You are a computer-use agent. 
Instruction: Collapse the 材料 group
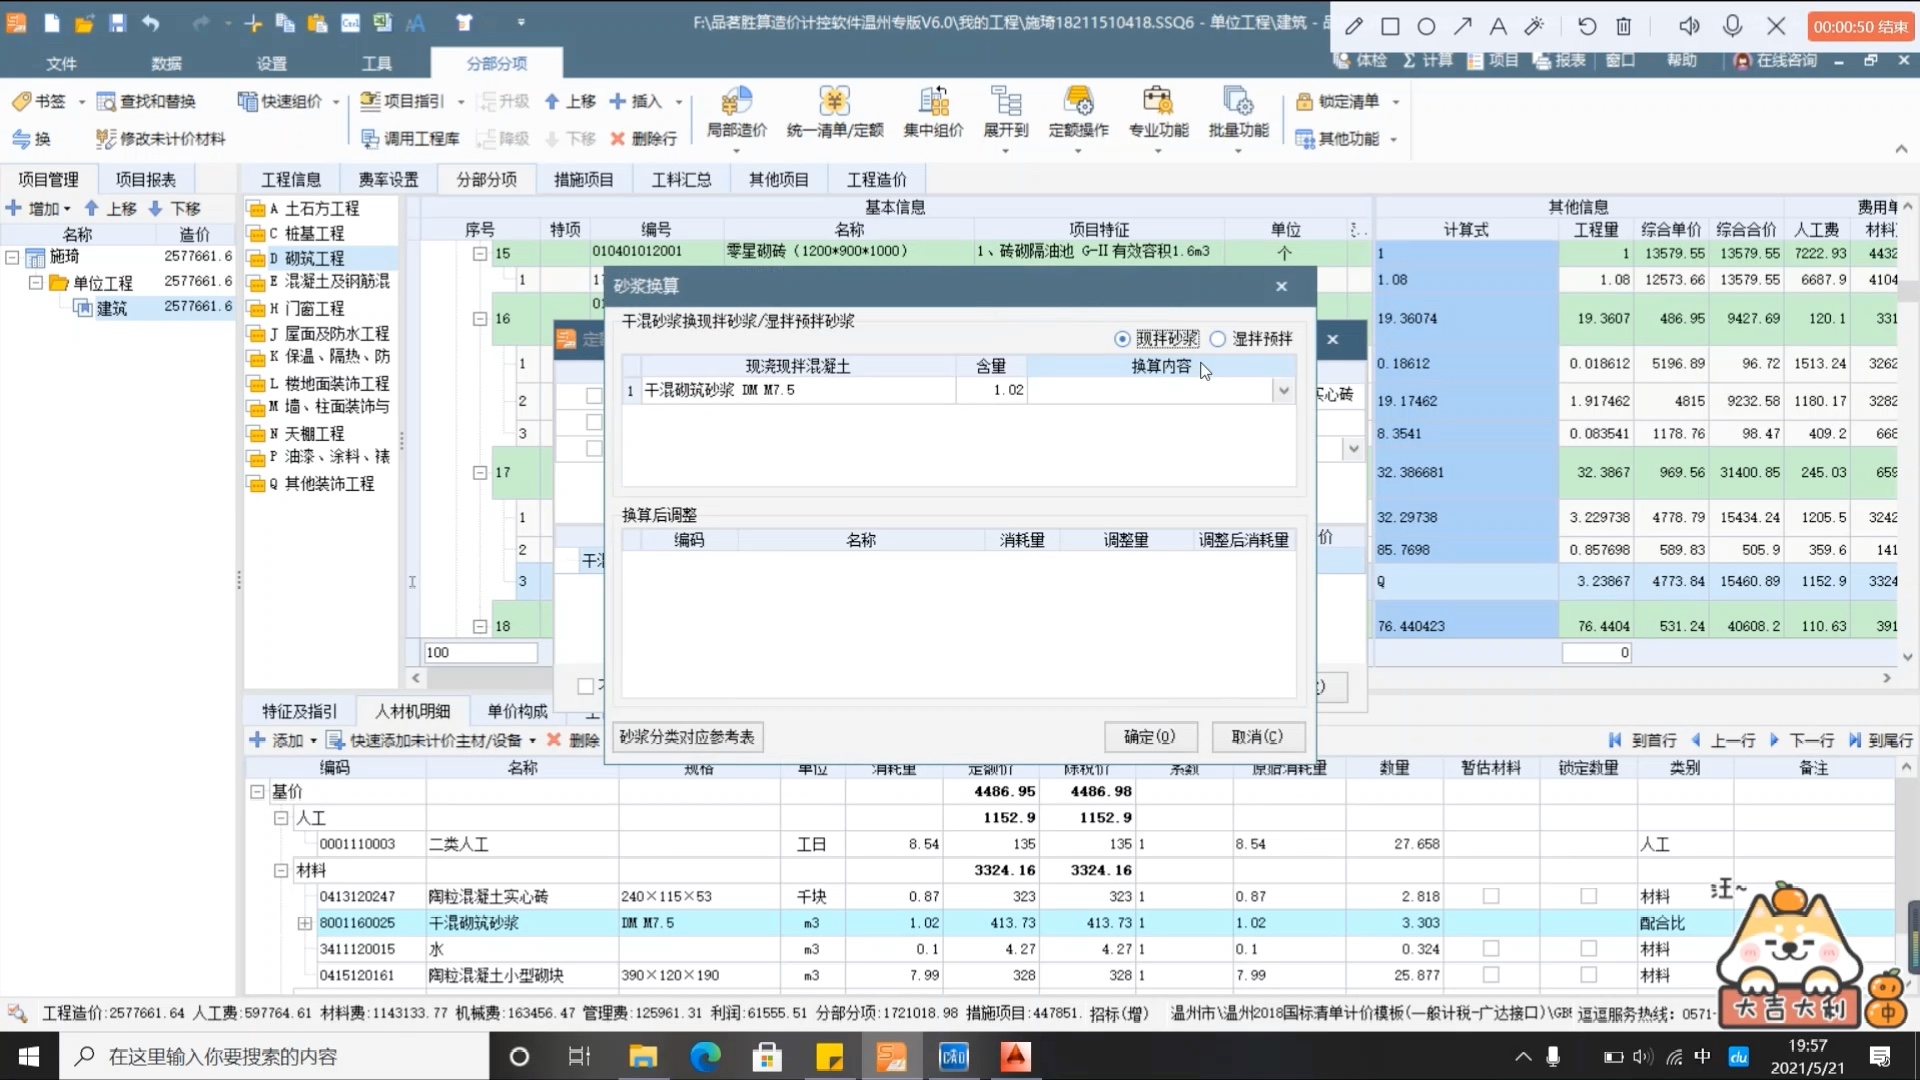[x=281, y=870]
